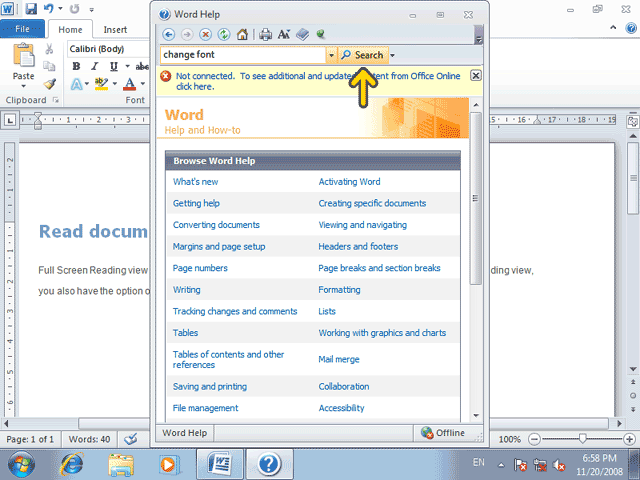Toggle Underline formatting
Image resolution: width=640 pixels, height=480 pixels.
[113, 67]
